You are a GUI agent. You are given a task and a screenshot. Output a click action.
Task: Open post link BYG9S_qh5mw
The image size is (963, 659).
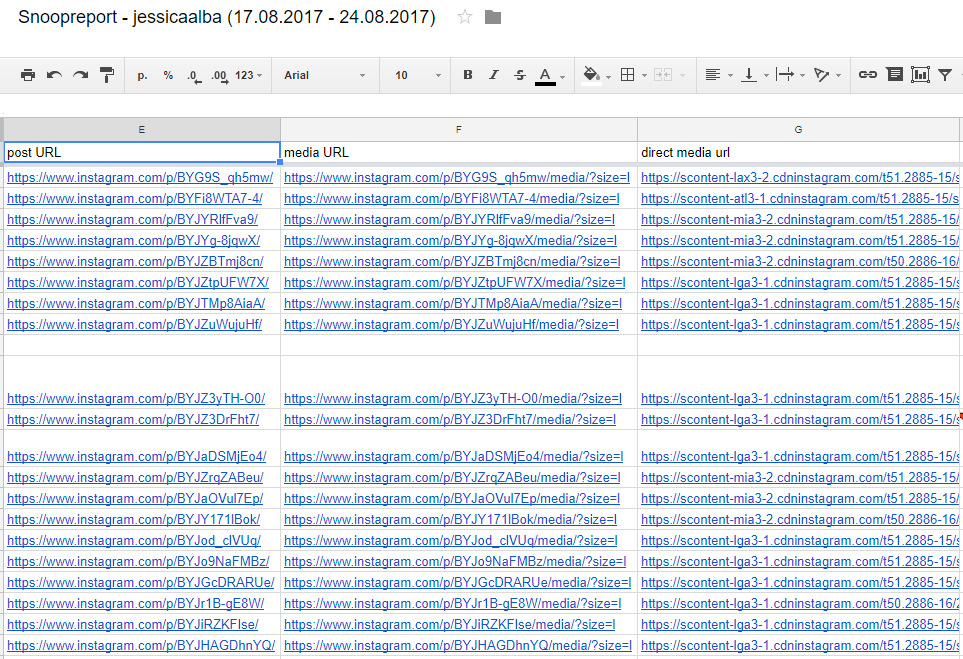tap(140, 177)
